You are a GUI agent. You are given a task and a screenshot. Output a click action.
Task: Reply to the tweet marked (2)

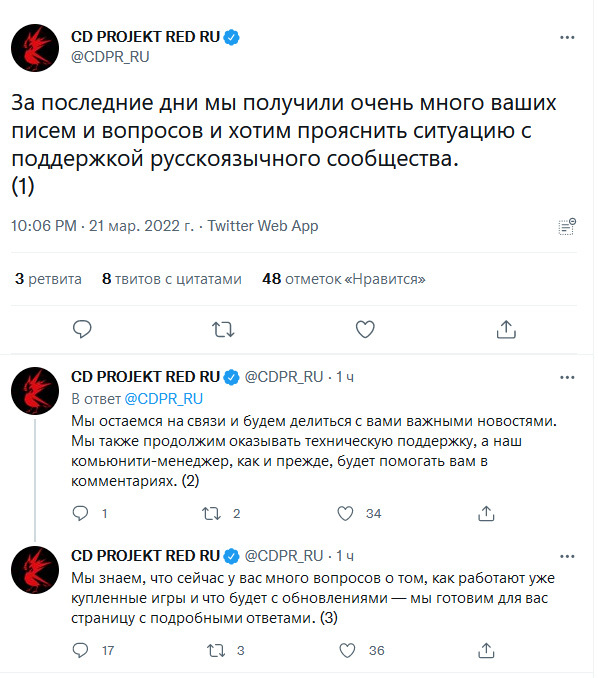pyautogui.click(x=80, y=513)
